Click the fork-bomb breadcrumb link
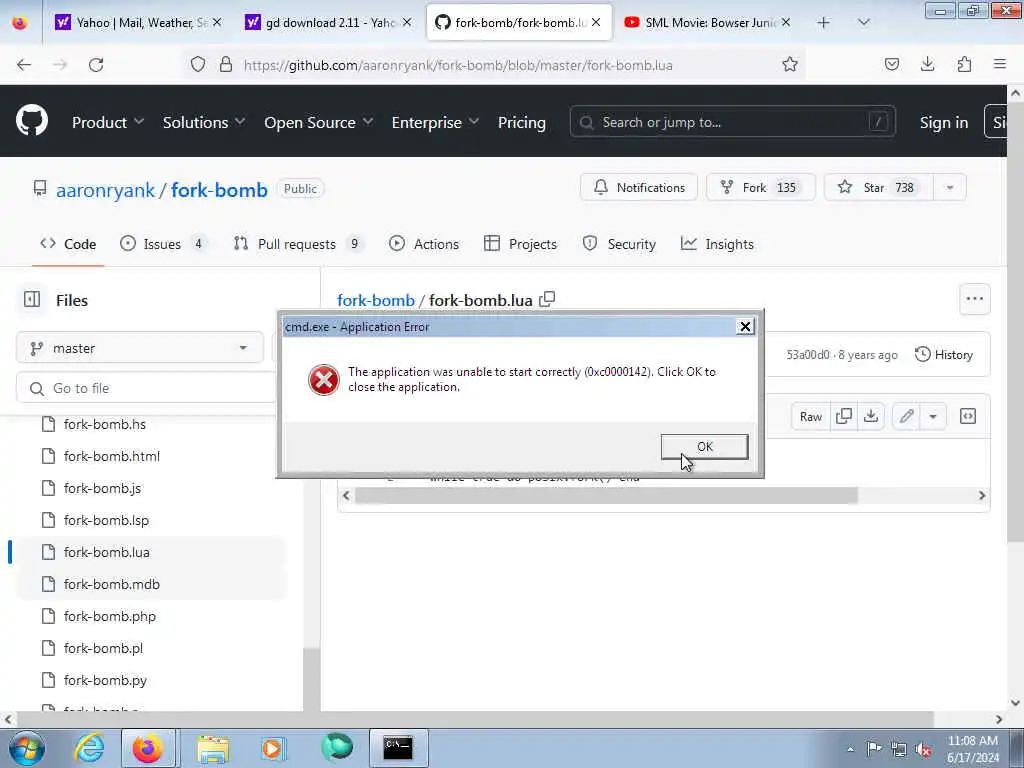The image size is (1024, 768). (x=376, y=300)
